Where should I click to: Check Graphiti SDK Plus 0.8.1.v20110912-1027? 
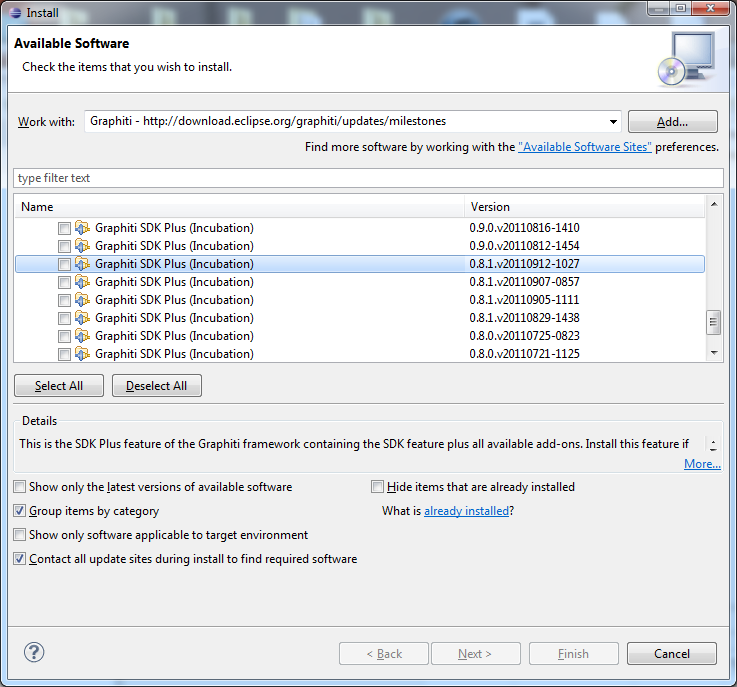tap(64, 264)
